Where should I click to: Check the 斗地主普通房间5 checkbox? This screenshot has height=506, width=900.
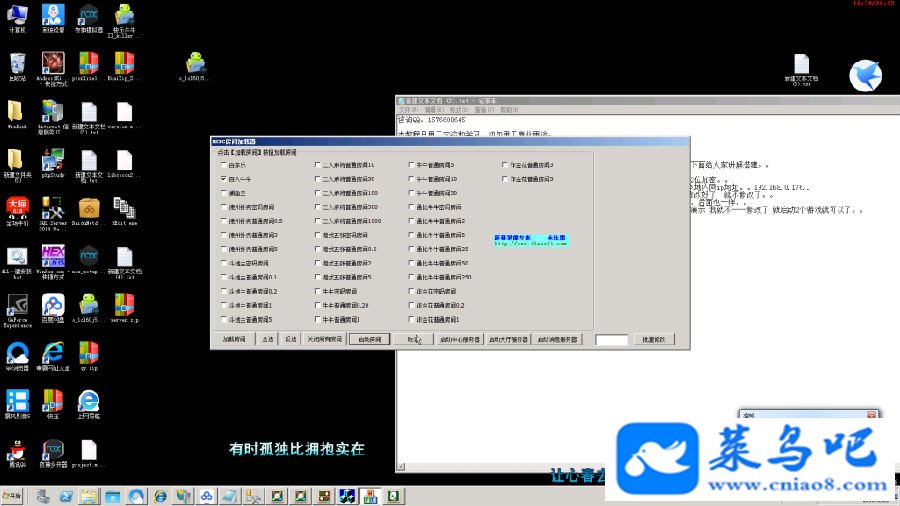pyautogui.click(x=224, y=320)
